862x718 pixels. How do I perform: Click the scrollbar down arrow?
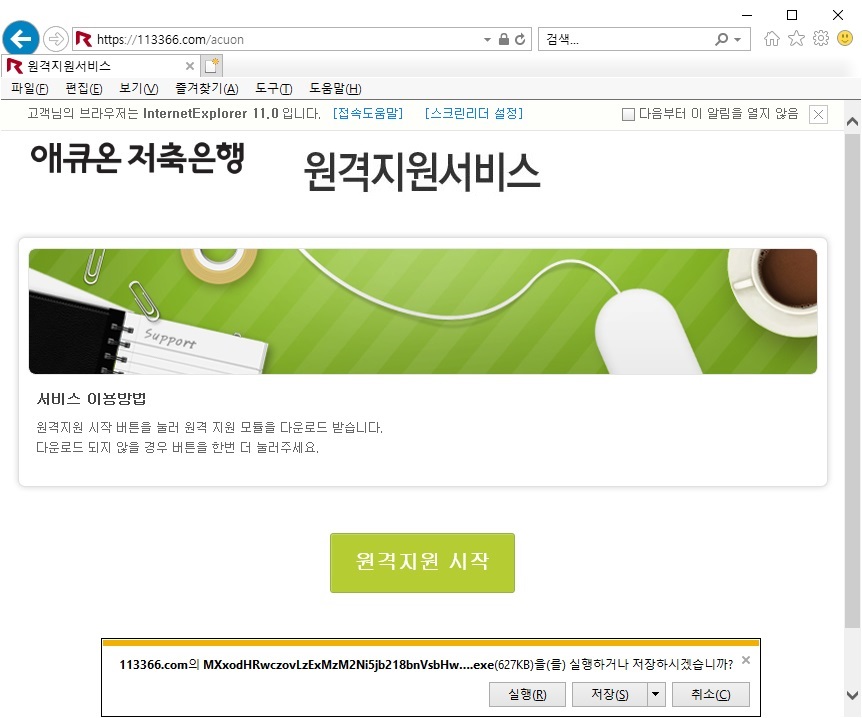[x=853, y=694]
